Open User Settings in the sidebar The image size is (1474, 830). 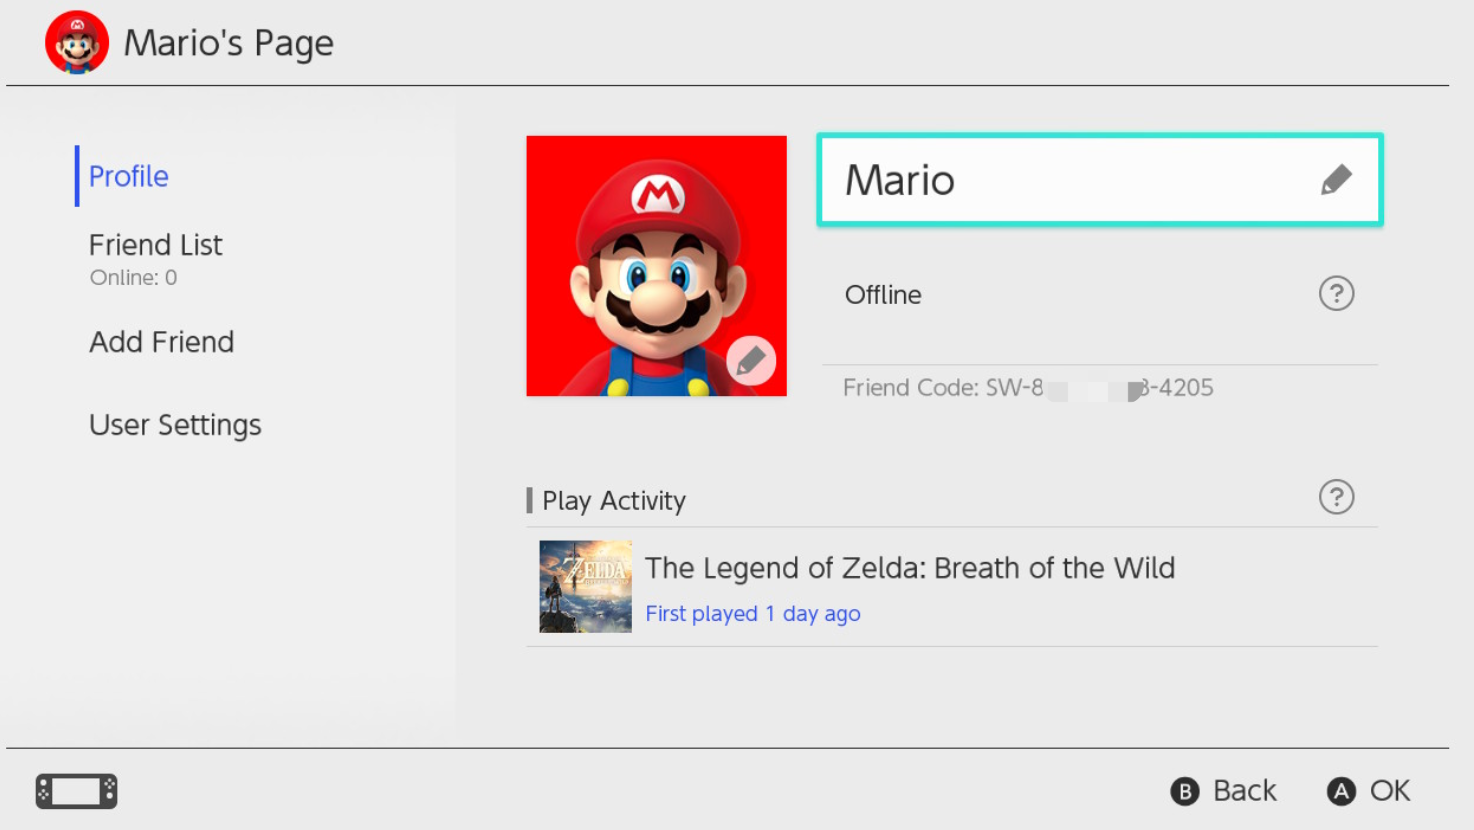[x=175, y=425]
